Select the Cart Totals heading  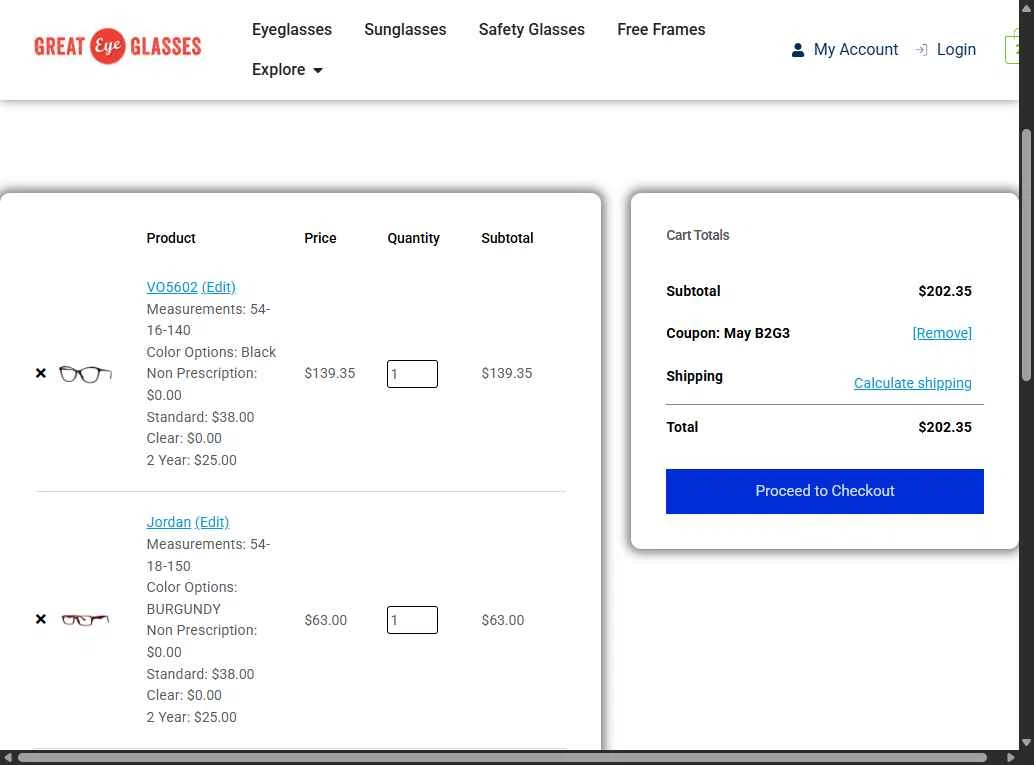(698, 235)
